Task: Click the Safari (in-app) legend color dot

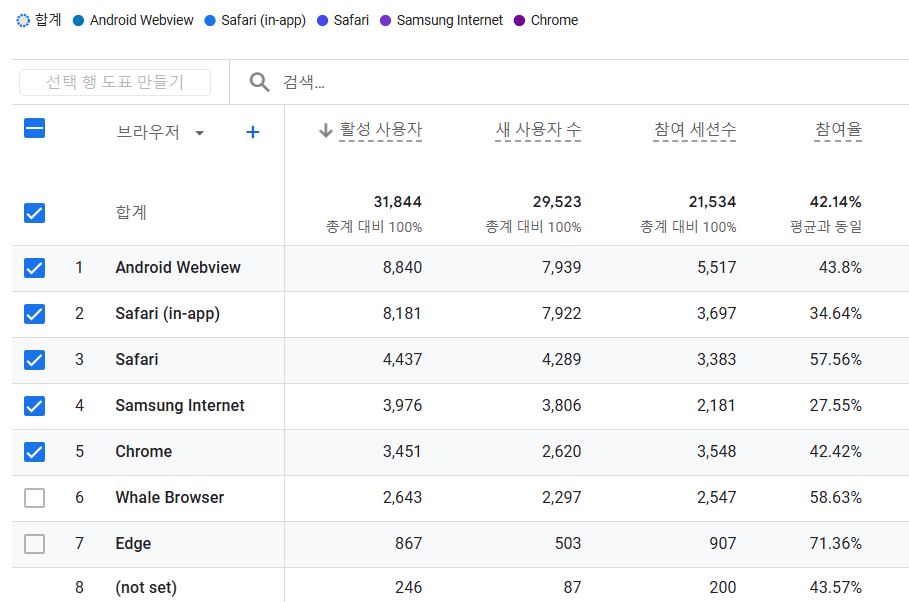Action: pos(210,20)
